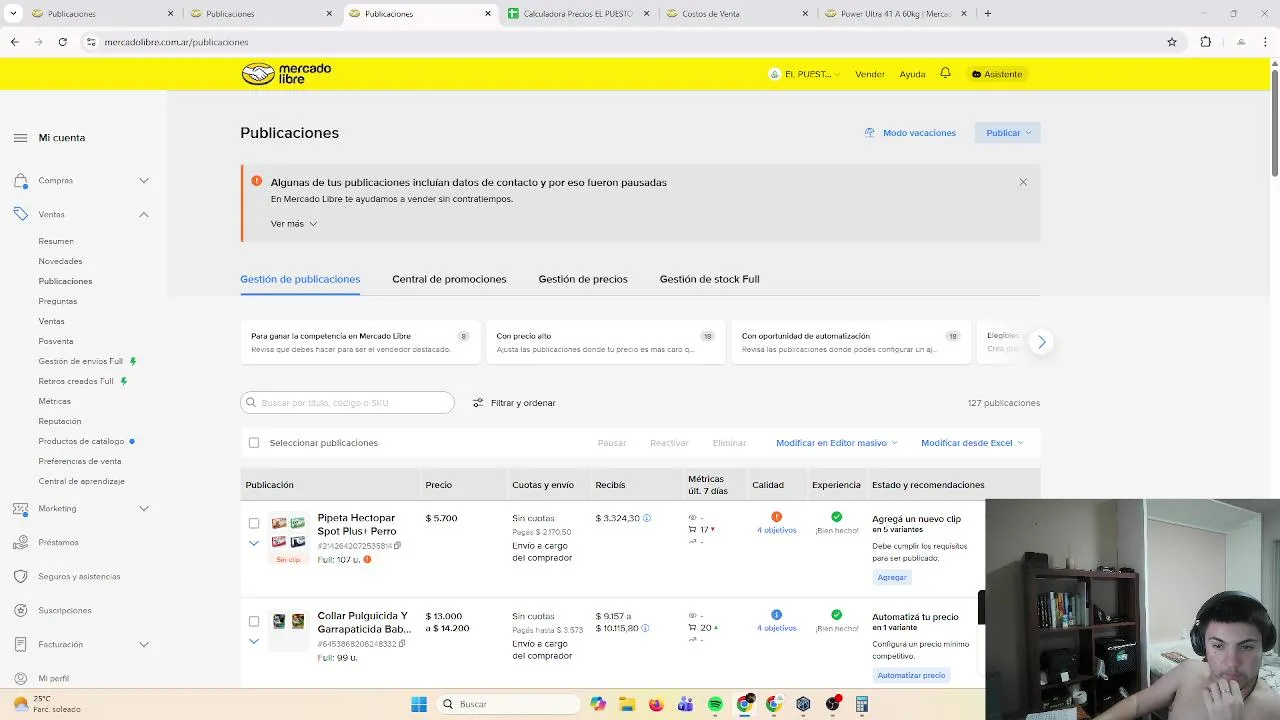Screen dimensions: 1280x720
Task: Expand Ver más in the warning banner
Action: click(x=294, y=224)
